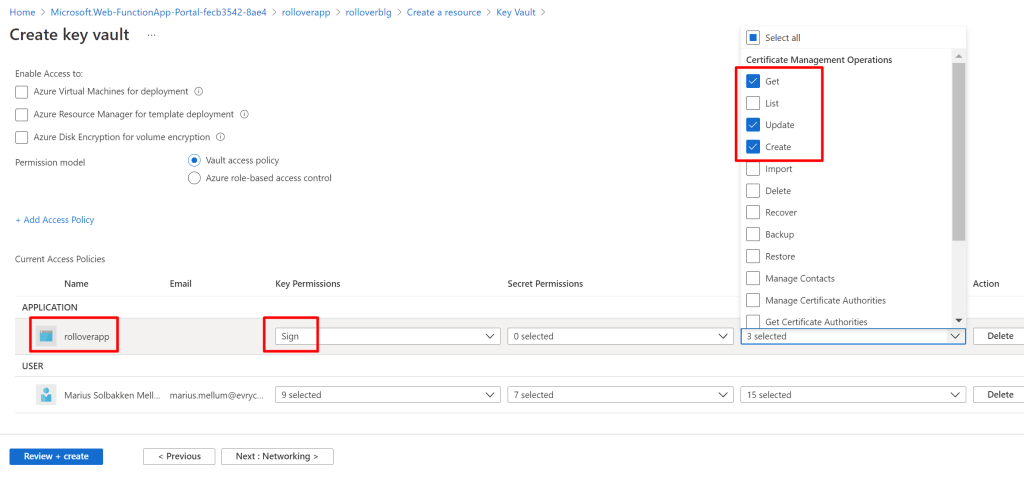Viewport: 1024px width, 477px height.
Task: Select Azure role-based access control option
Action: point(194,178)
